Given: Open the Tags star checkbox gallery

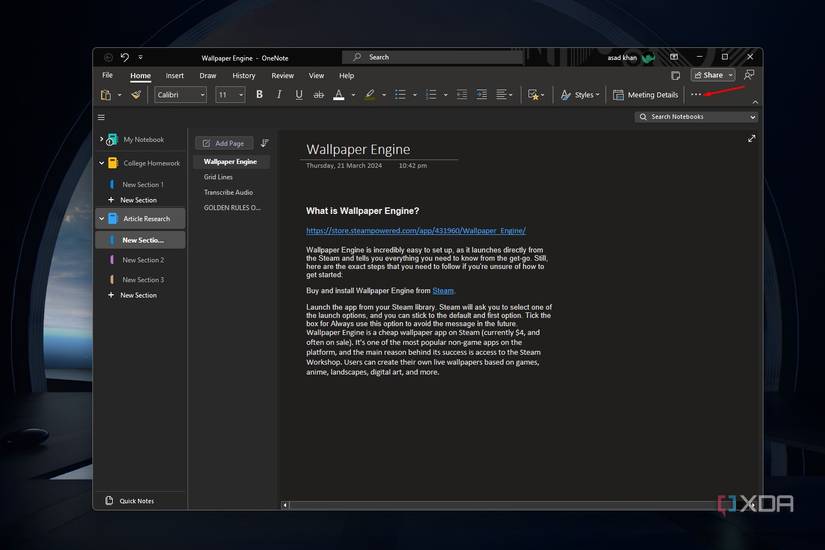Looking at the screenshot, I should tap(536, 95).
